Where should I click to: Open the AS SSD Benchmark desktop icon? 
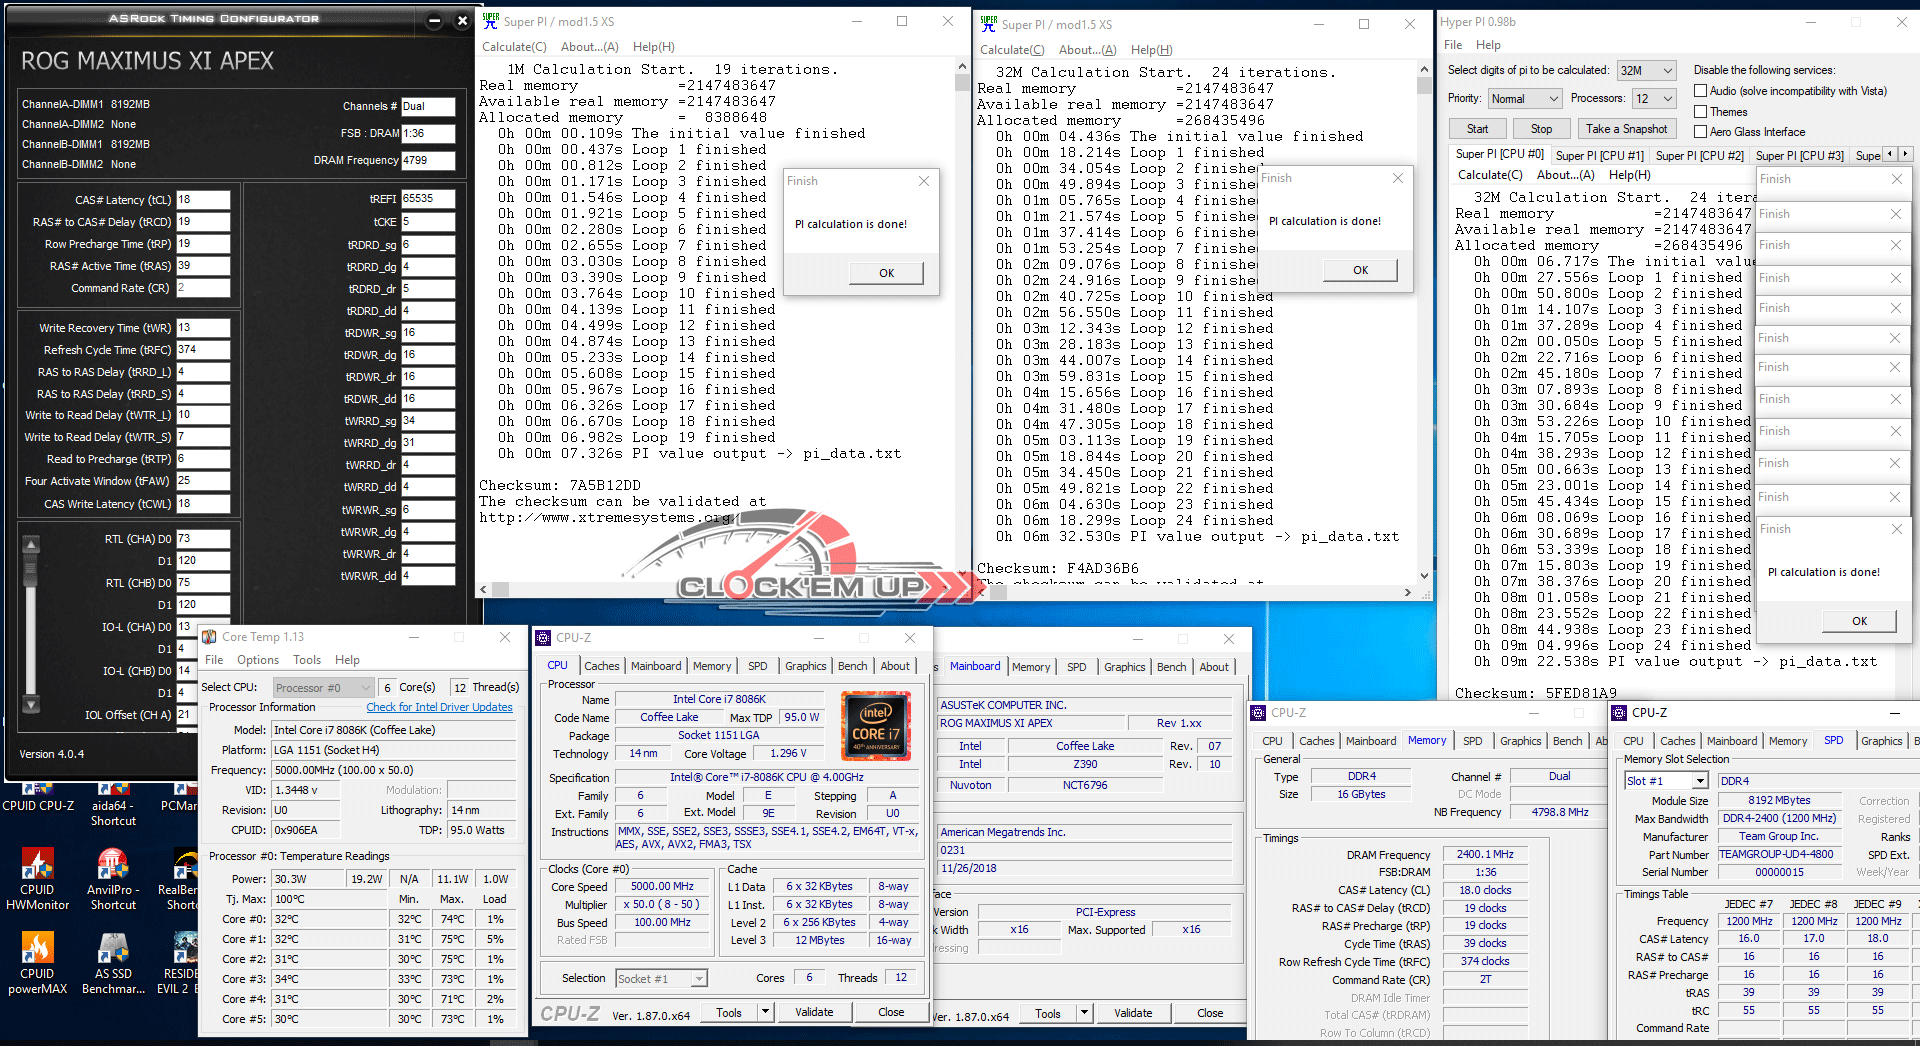(x=113, y=950)
